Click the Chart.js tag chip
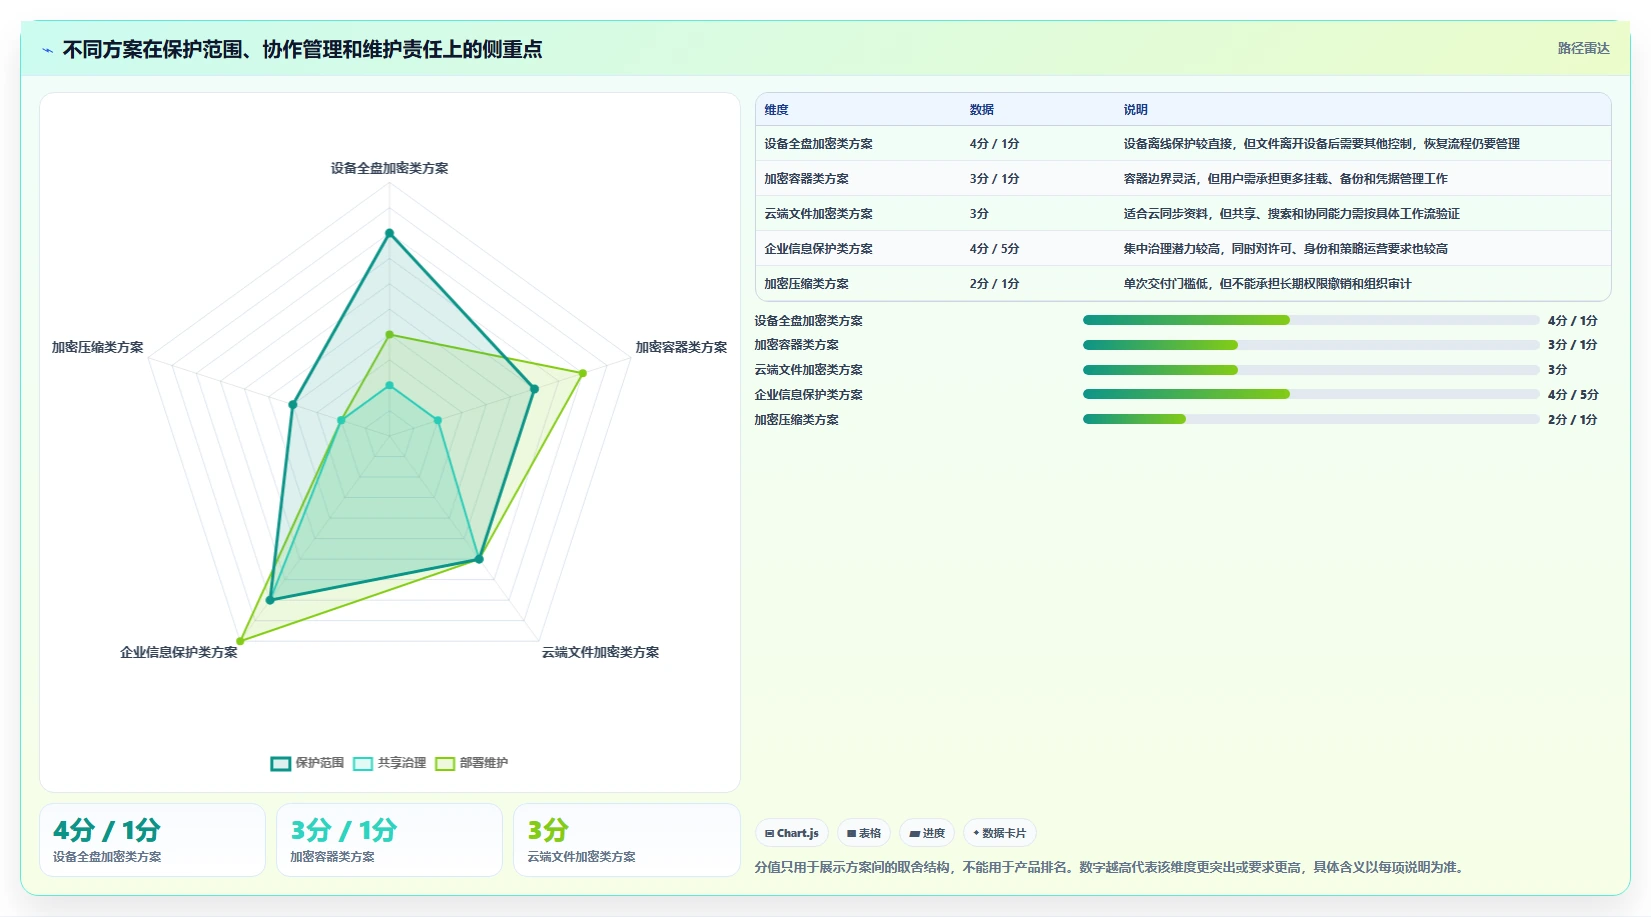This screenshot has height=917, width=1651. pos(792,833)
